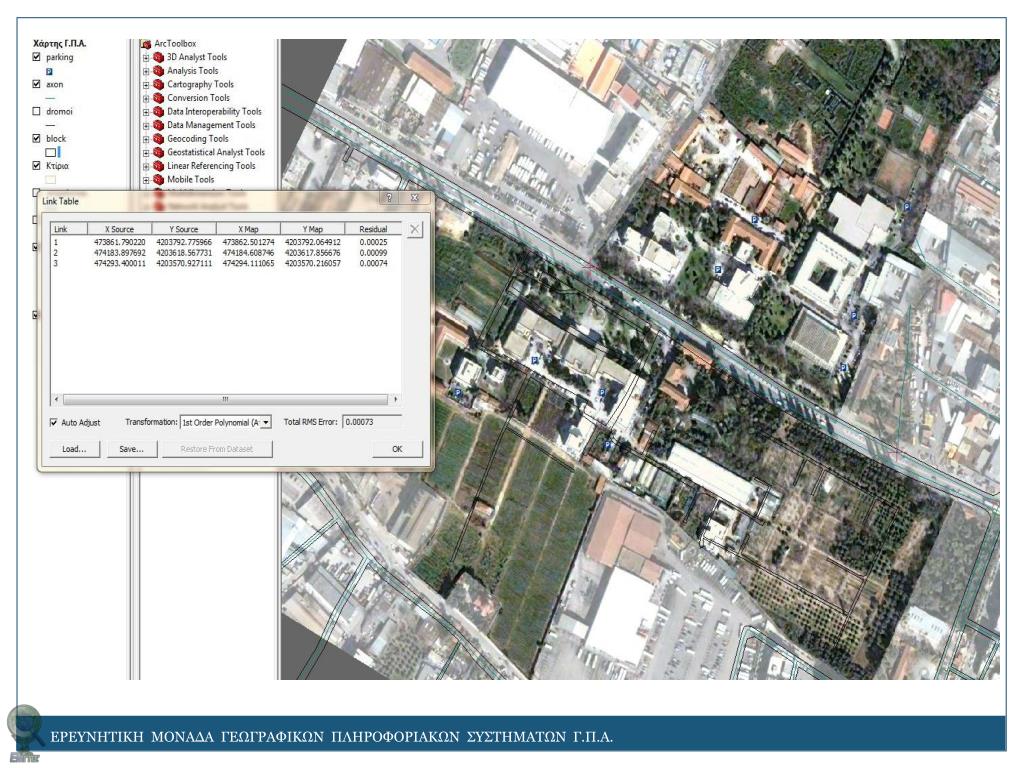Click the Save... button
The image size is (1024, 768).
[x=131, y=449]
